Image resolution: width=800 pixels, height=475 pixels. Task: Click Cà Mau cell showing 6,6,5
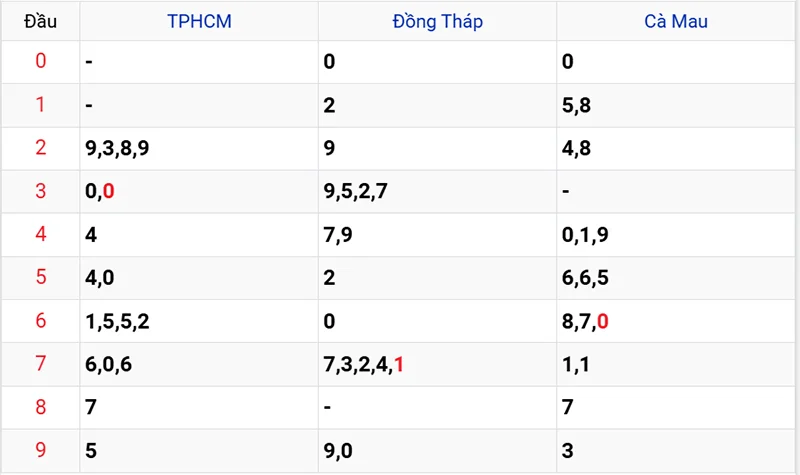586,277
